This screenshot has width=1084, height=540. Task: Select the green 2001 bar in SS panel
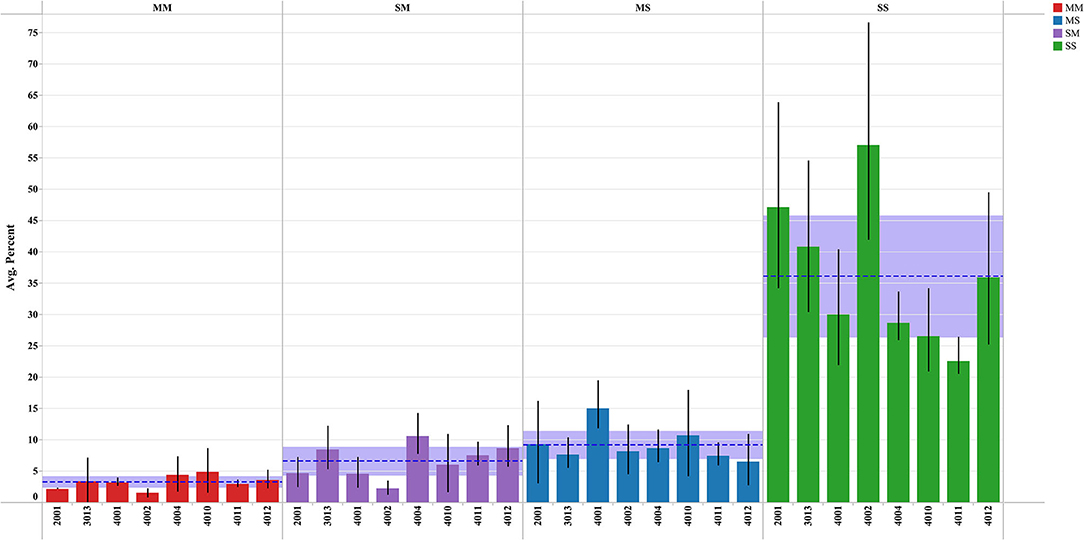[778, 355]
